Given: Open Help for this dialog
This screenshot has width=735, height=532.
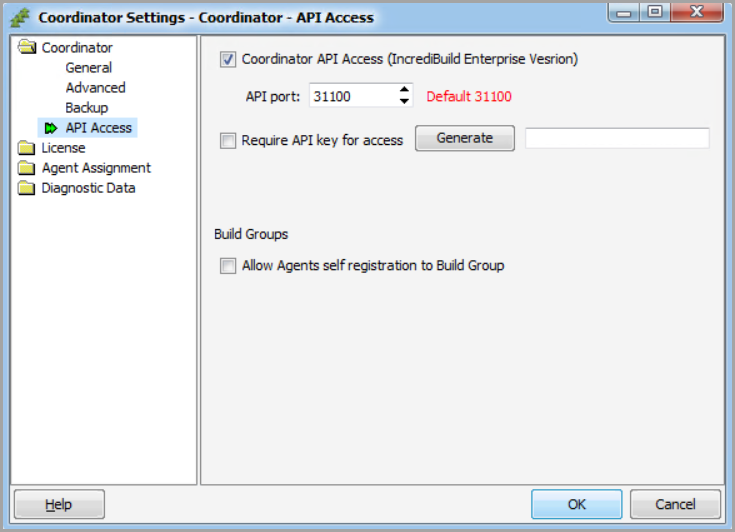Looking at the screenshot, I should point(59,505).
